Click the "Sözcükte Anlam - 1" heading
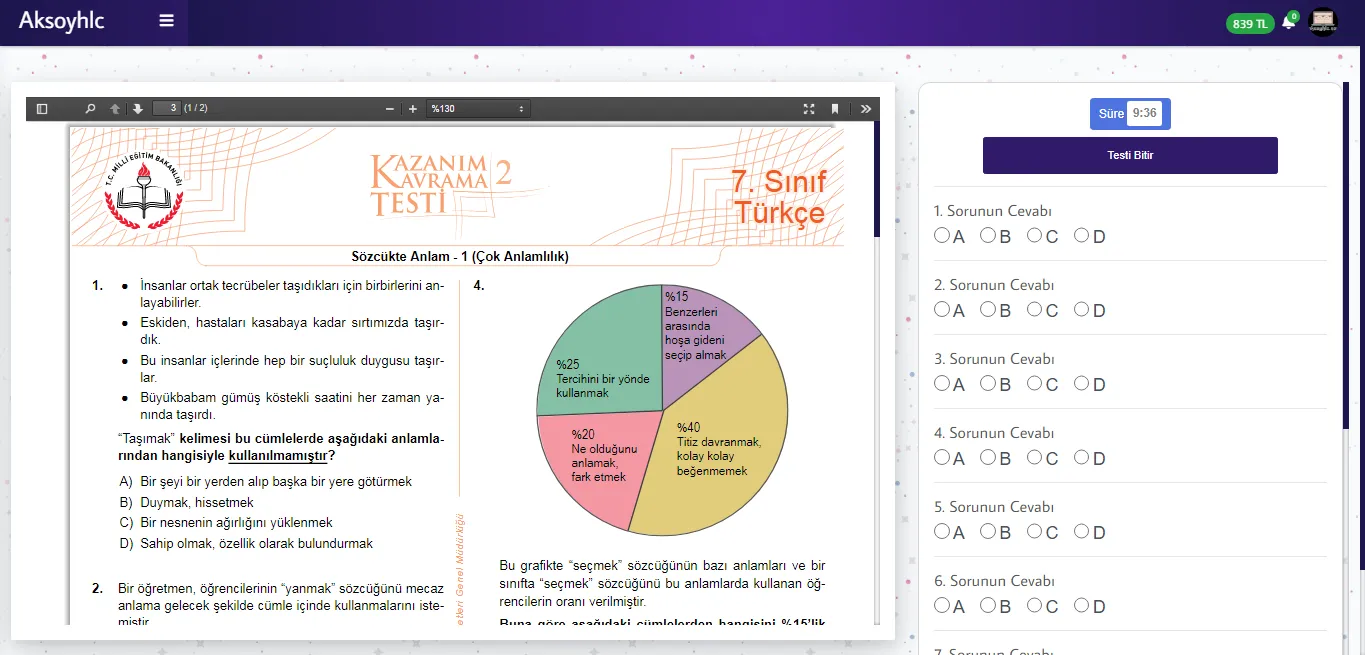The height and width of the screenshot is (655, 1365). 460,256
